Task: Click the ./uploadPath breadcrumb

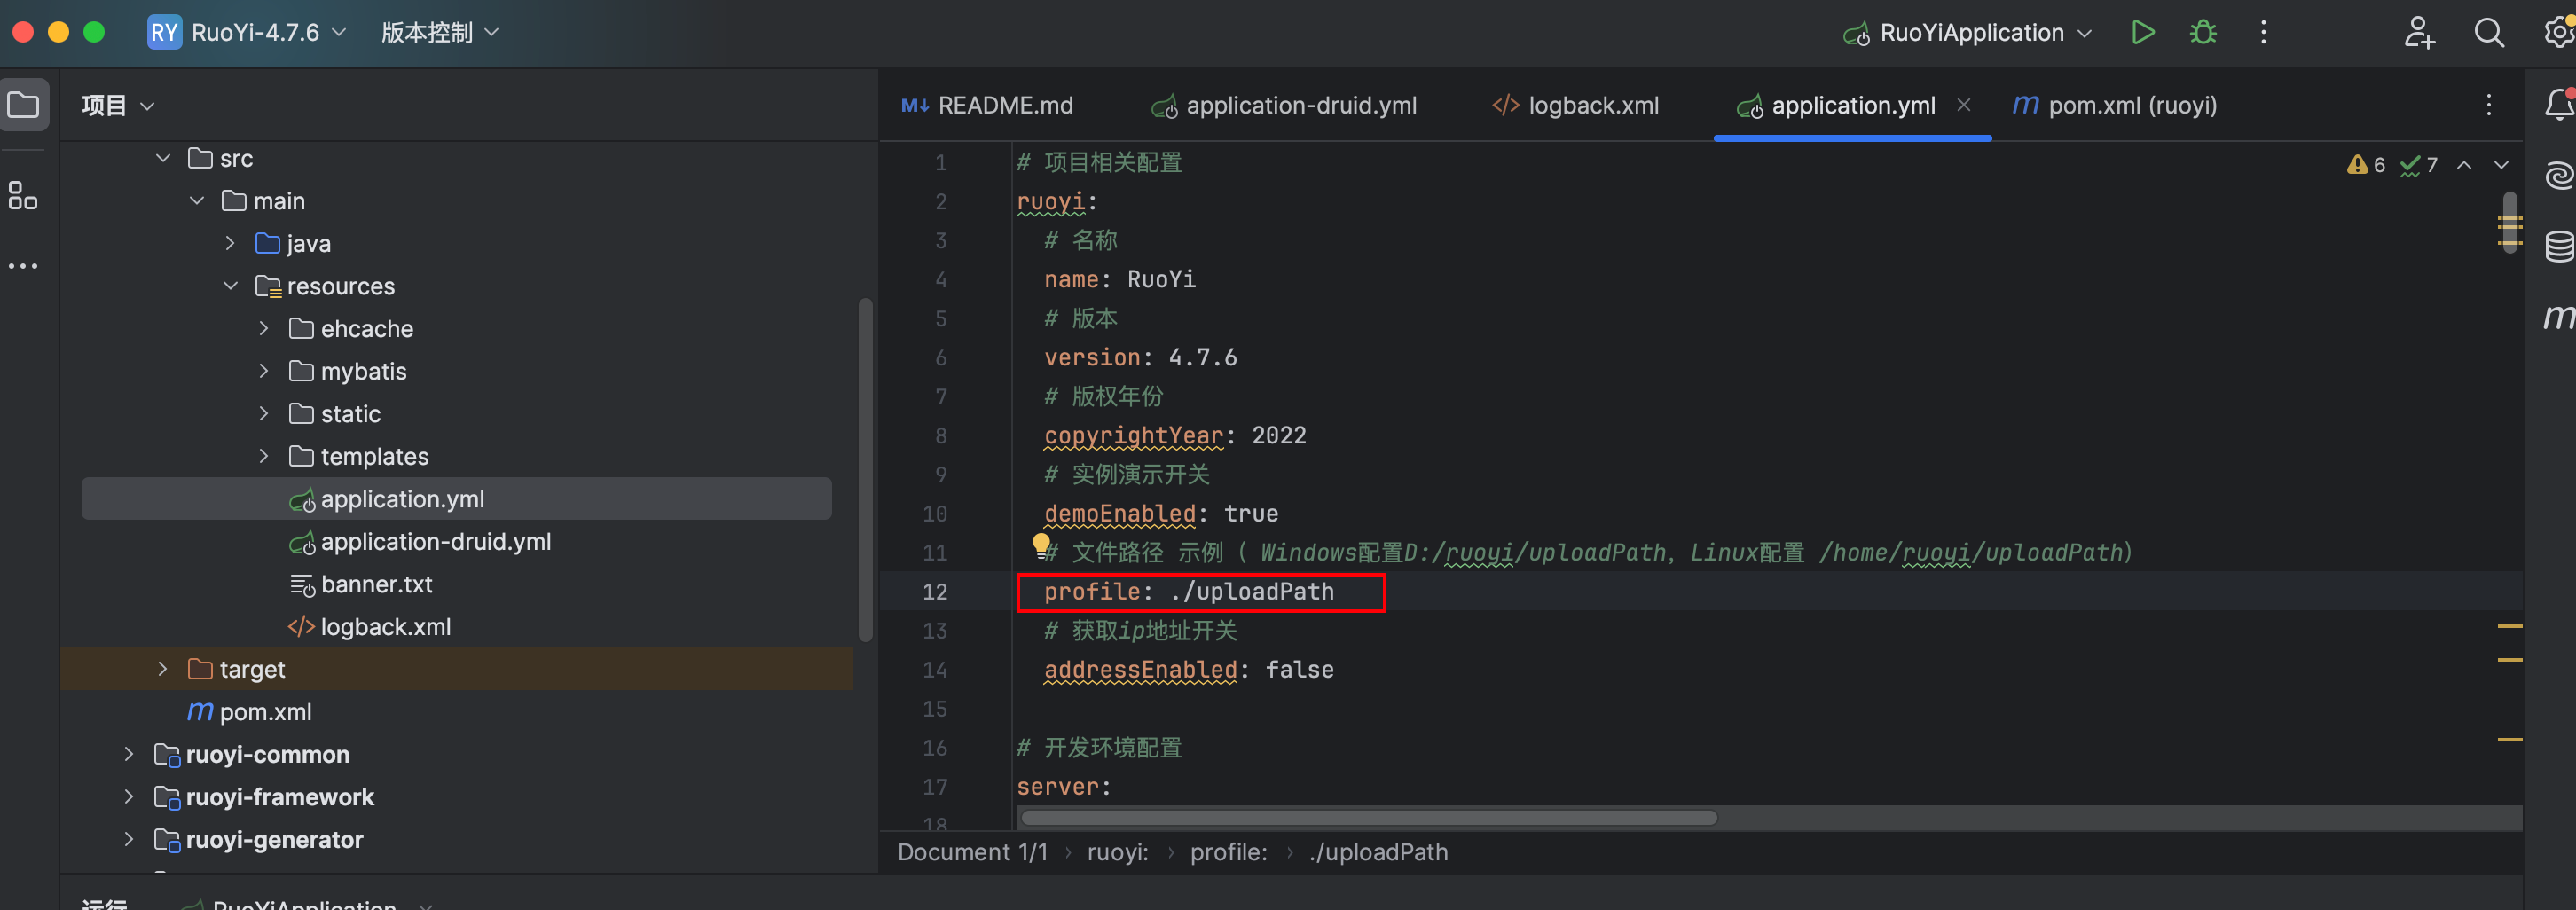Action: (1378, 852)
